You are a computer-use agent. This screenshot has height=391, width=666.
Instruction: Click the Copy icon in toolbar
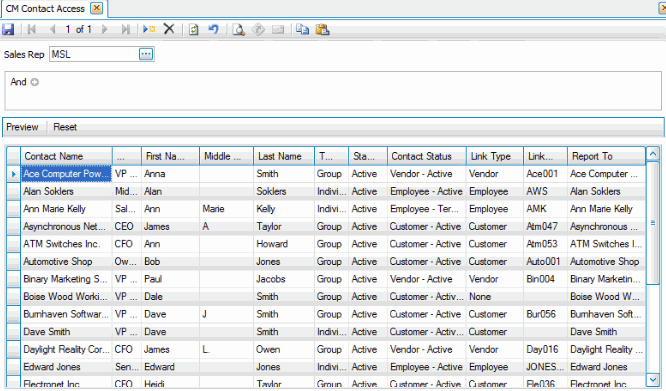click(x=302, y=29)
